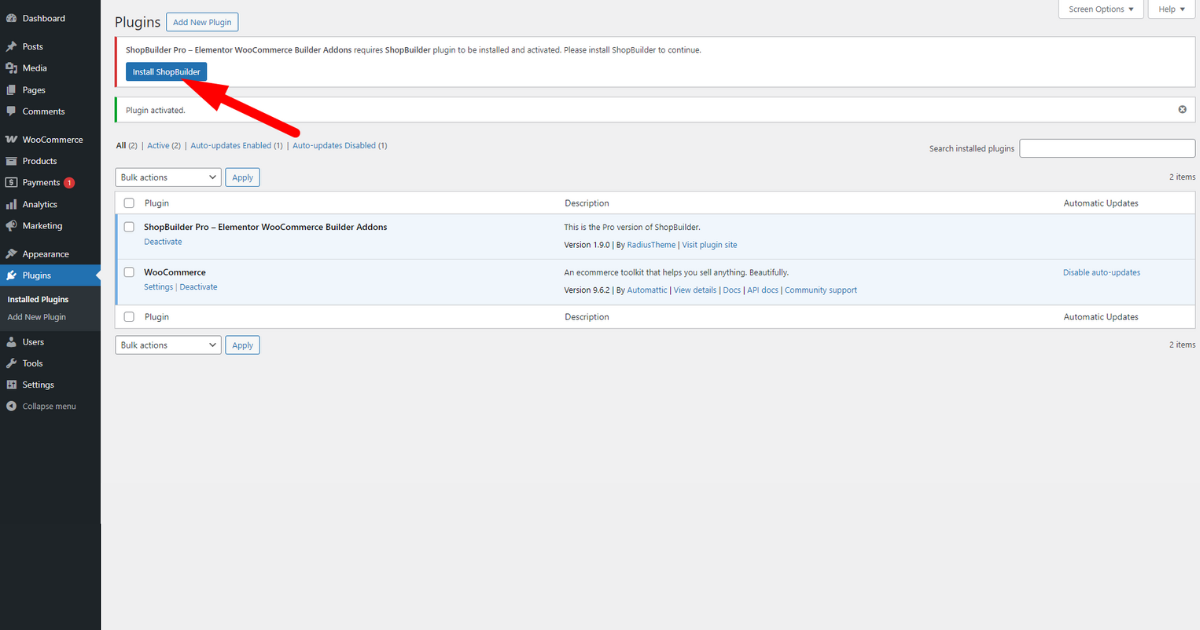Image resolution: width=1200 pixels, height=630 pixels.
Task: Dismiss the Plugin activated notice
Action: pos(1182,109)
